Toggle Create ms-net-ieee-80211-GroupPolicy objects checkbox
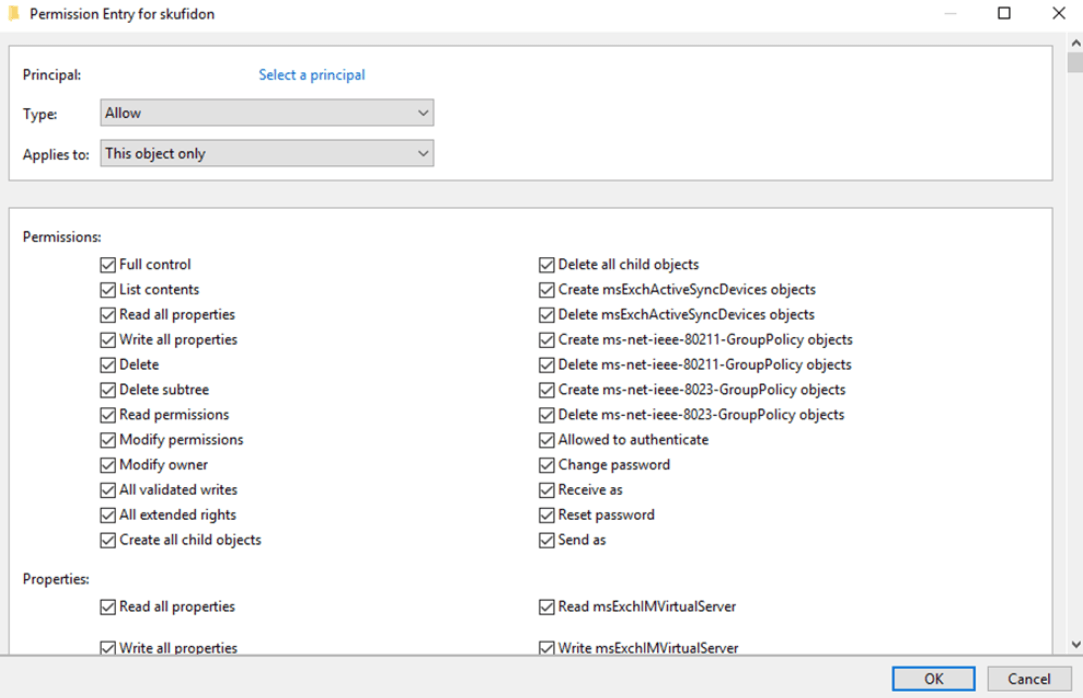The image size is (1083, 698). tap(546, 340)
